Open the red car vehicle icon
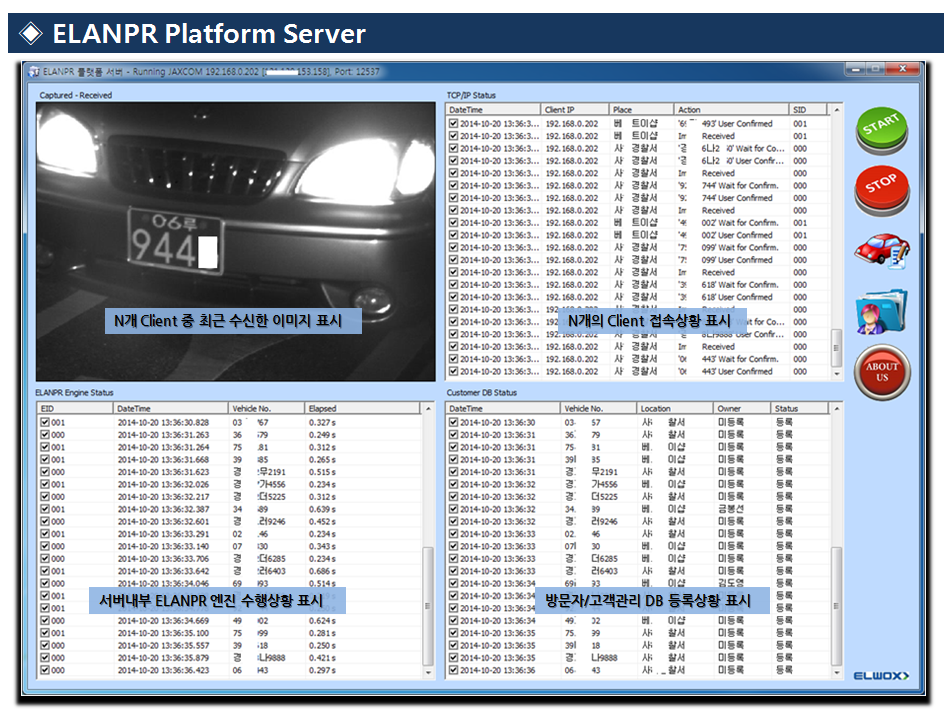 coord(881,250)
